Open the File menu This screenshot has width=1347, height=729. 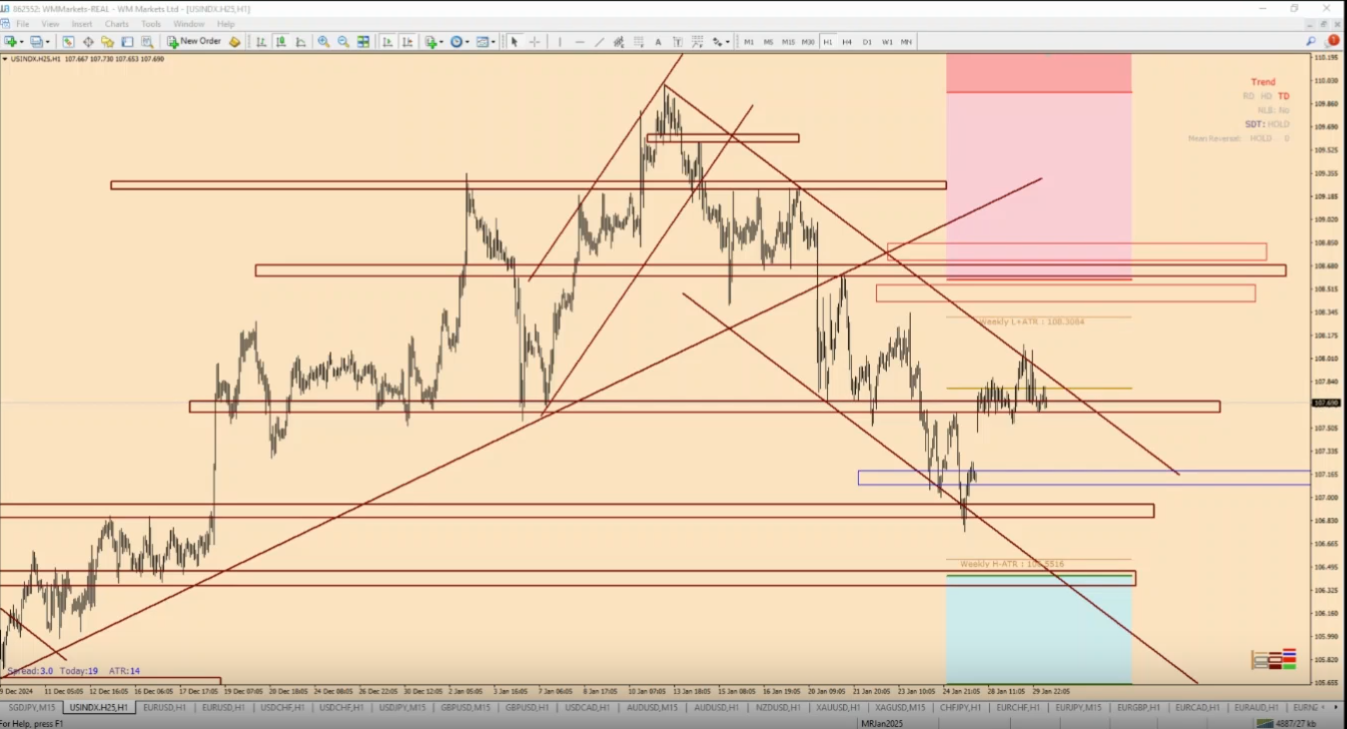point(22,24)
